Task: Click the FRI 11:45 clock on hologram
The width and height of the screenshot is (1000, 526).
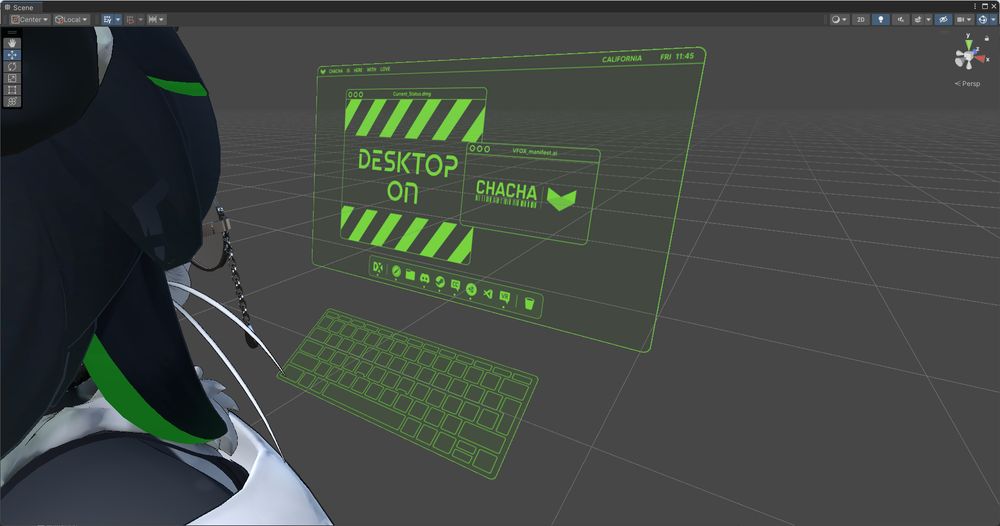Action: pyautogui.click(x=677, y=56)
